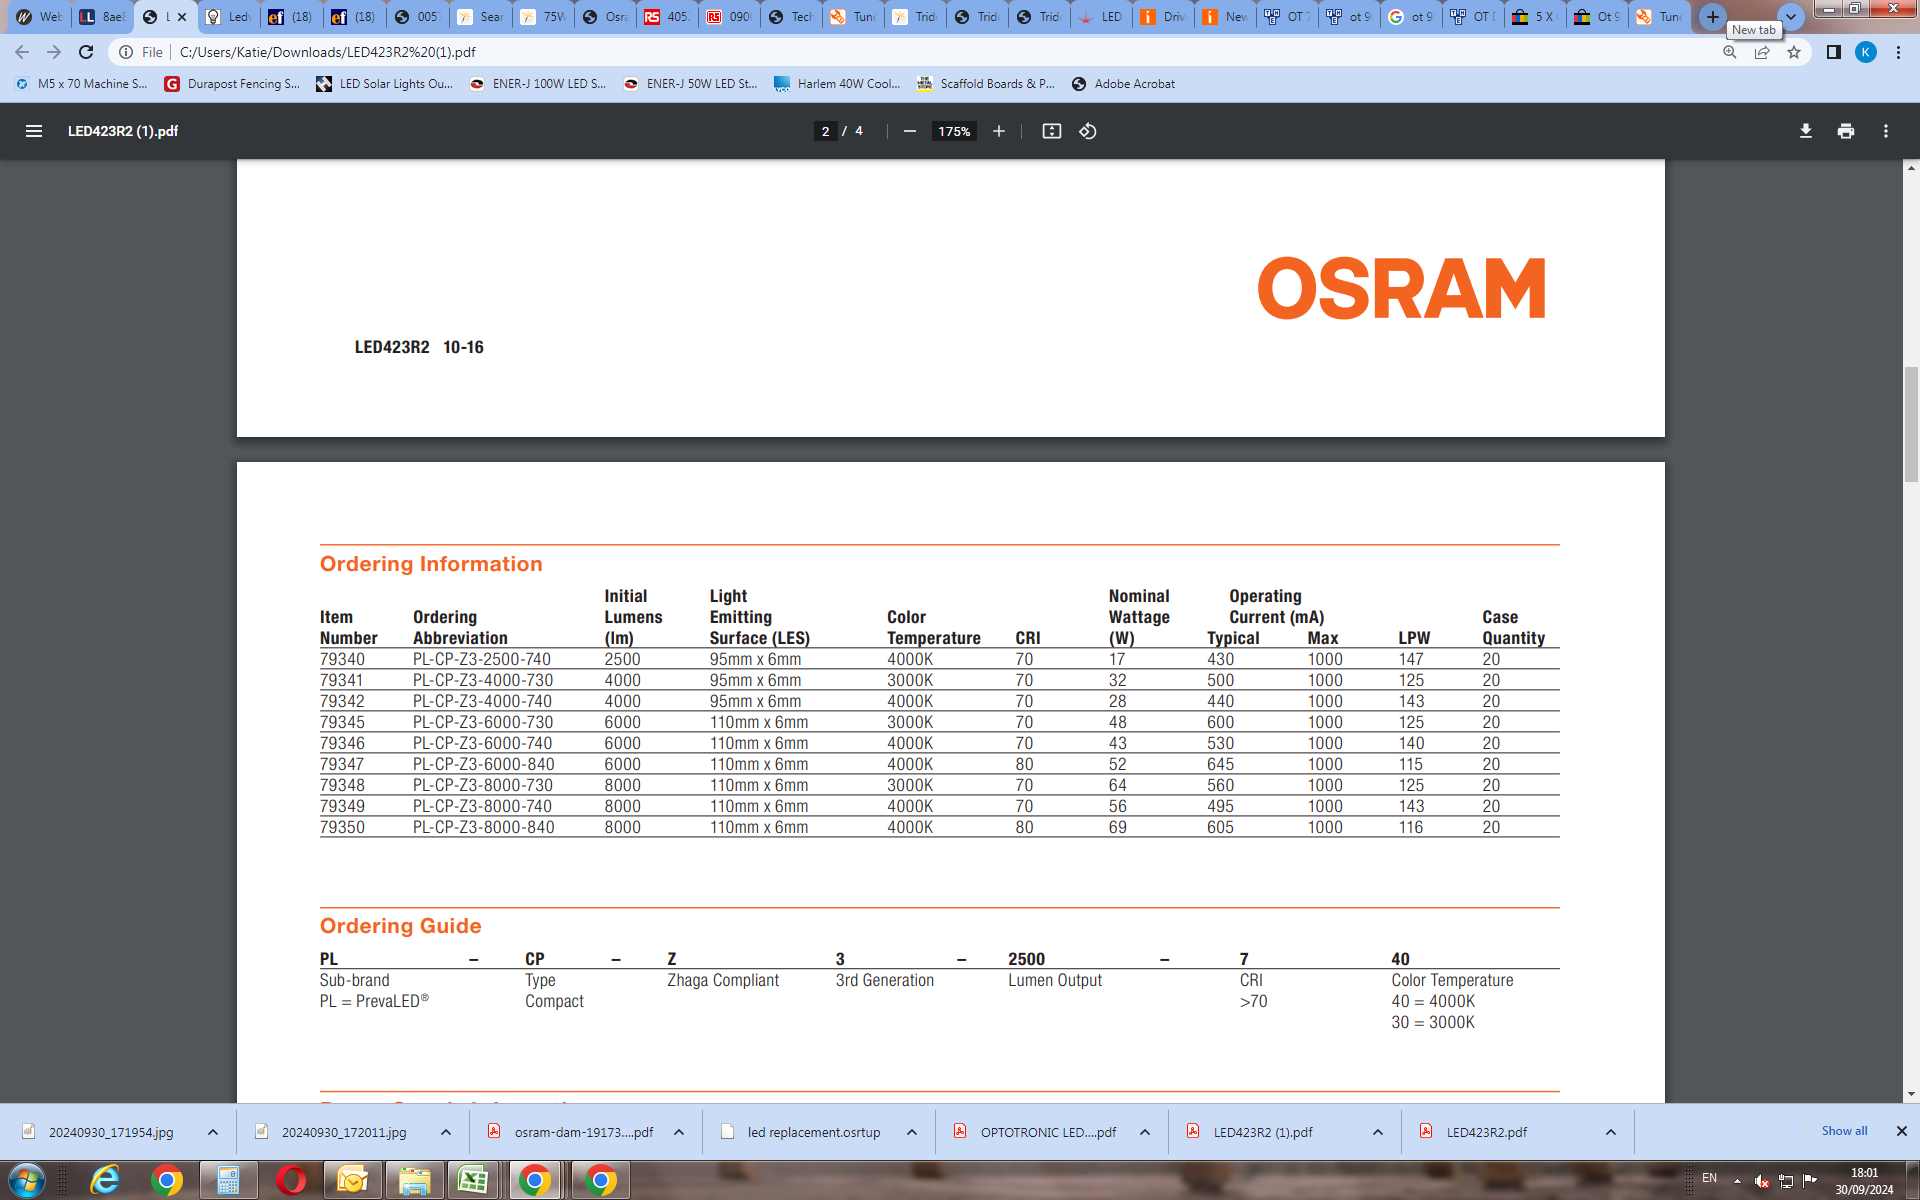Click the scrollbar down arrow
This screenshot has height=1200, width=1920.
click(1911, 1094)
